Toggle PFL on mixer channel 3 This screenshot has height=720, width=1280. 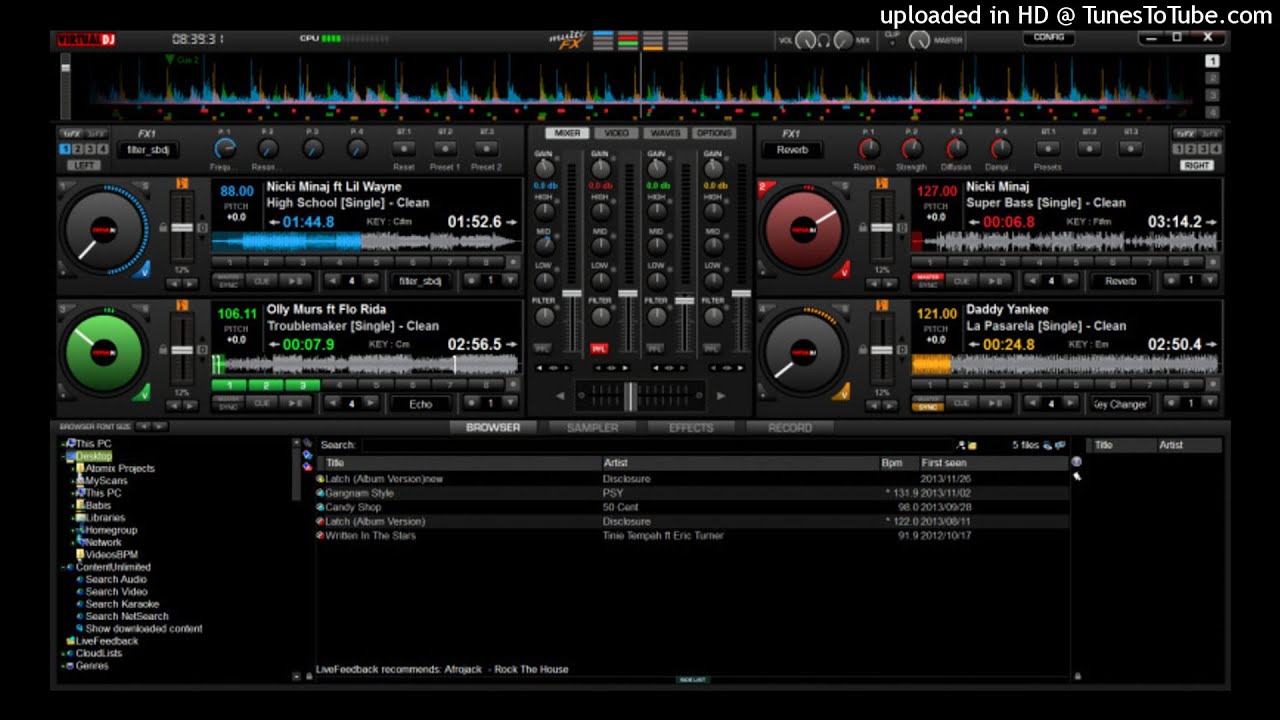(x=655, y=348)
